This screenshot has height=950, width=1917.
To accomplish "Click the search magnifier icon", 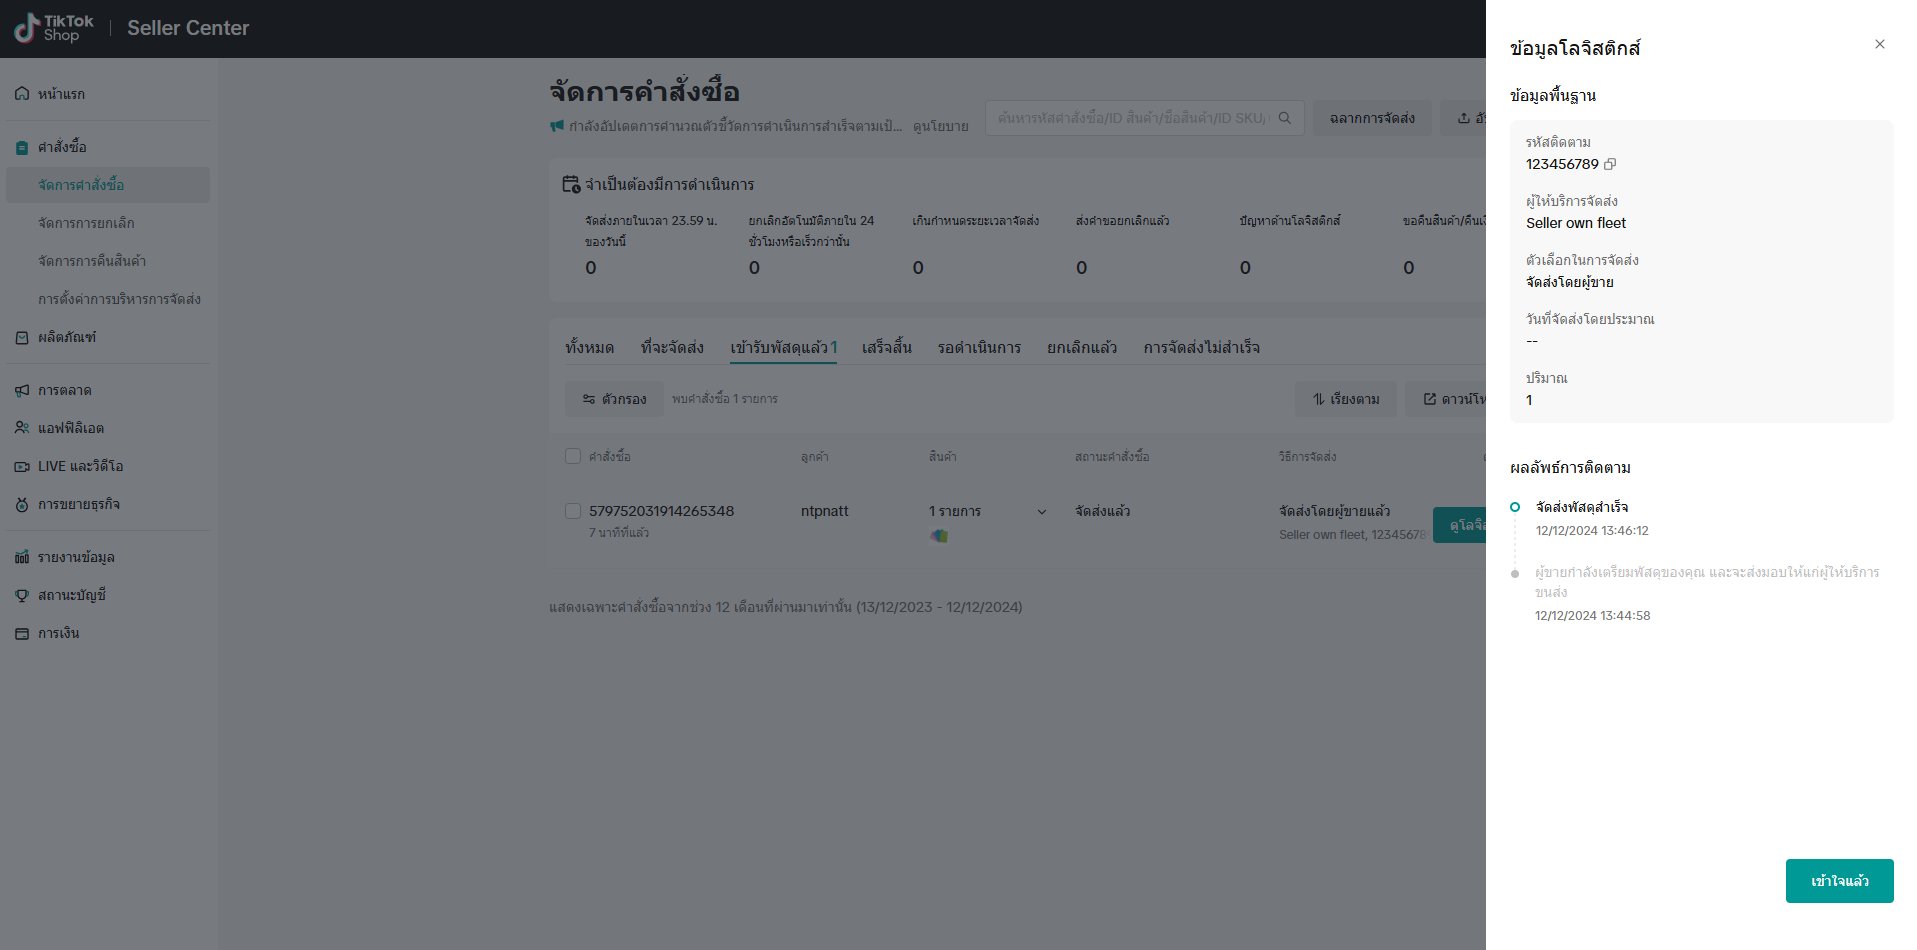I will 1285,118.
